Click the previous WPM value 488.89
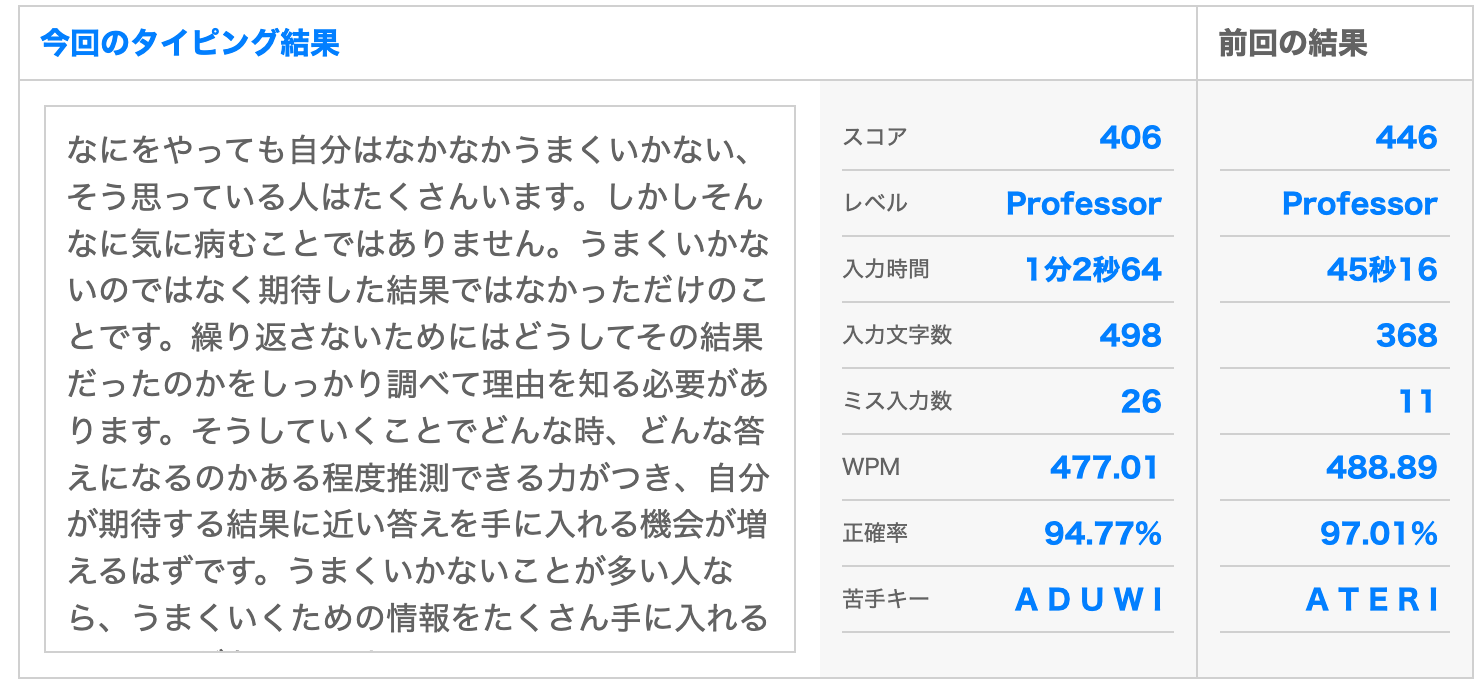The width and height of the screenshot is (1480, 682). [x=1382, y=467]
